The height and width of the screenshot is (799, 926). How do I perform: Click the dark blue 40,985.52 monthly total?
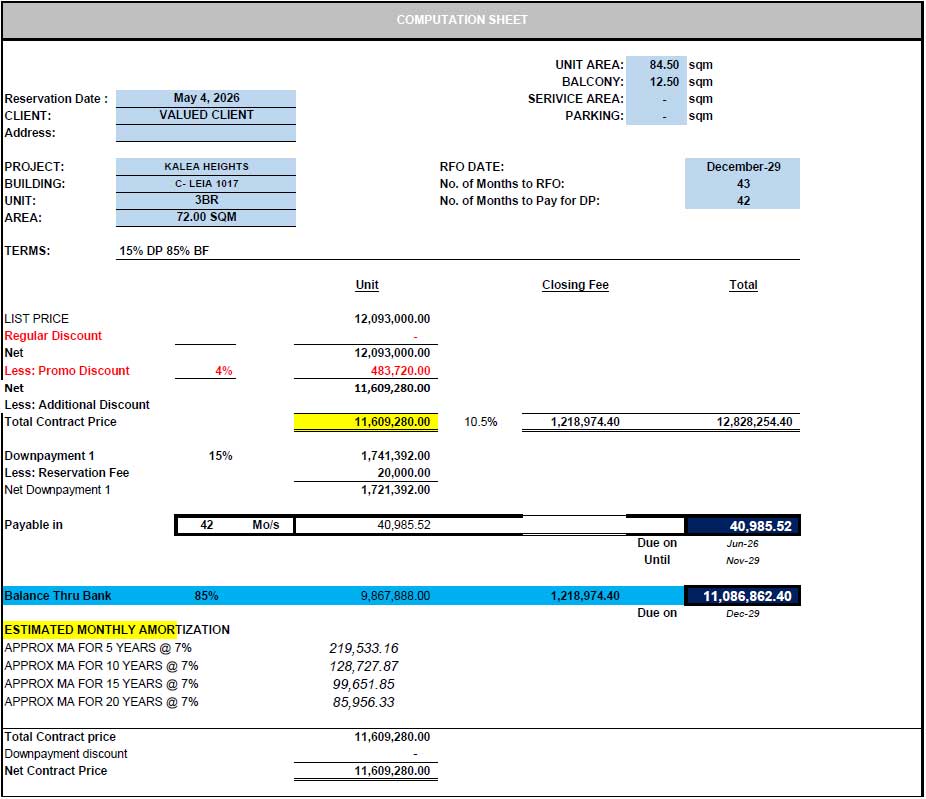tap(742, 526)
